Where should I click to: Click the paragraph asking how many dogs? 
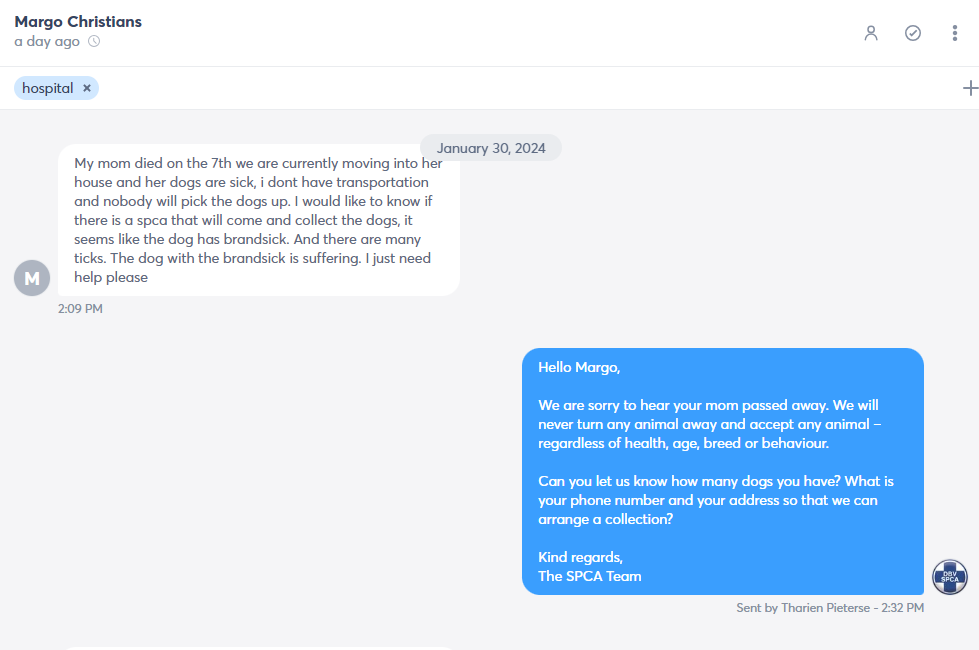716,500
